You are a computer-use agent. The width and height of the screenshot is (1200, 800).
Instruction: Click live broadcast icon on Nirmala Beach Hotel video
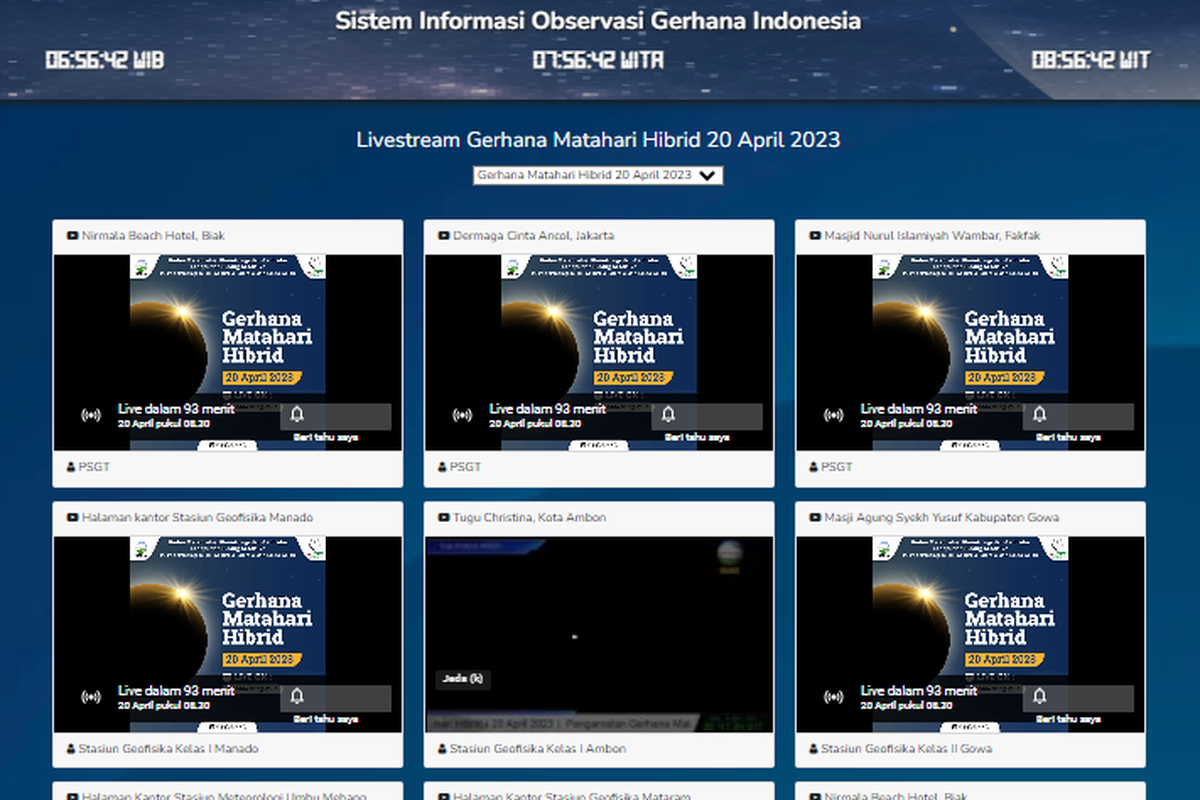tap(91, 415)
